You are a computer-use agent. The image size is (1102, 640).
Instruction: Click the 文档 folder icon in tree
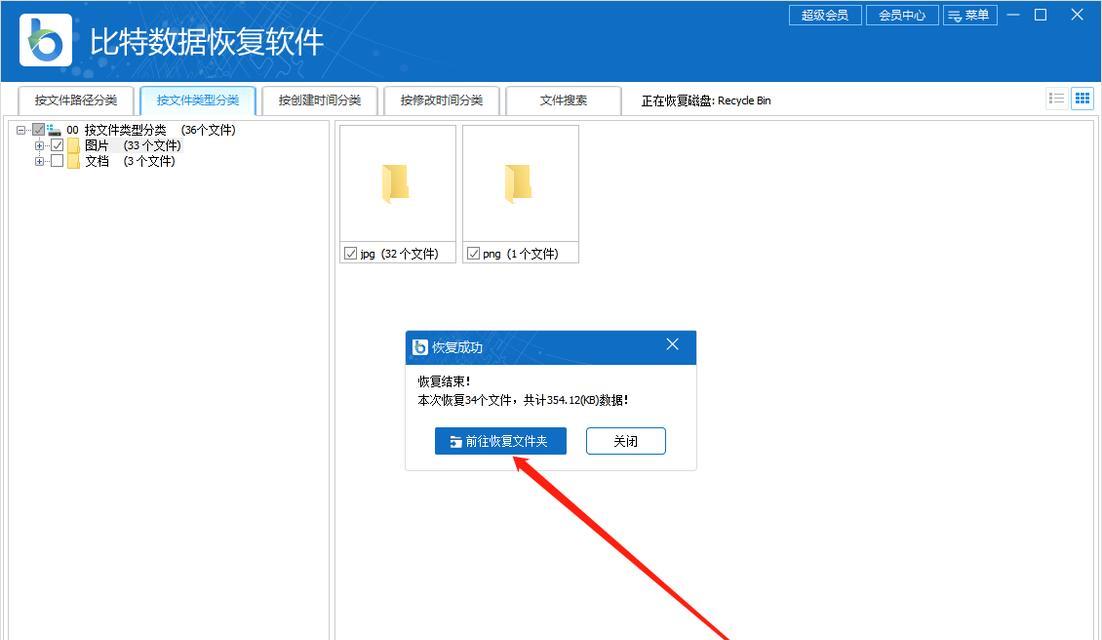click(x=74, y=162)
